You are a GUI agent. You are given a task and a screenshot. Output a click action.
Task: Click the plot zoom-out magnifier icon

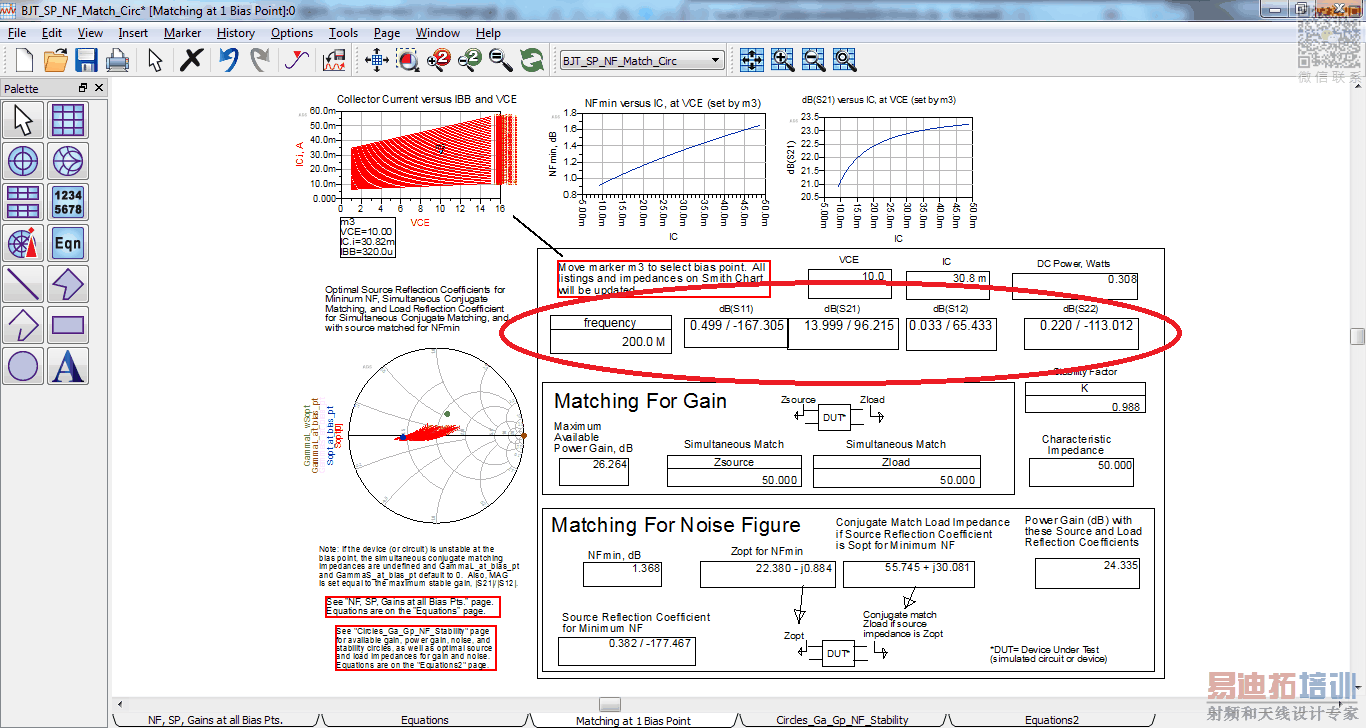(814, 60)
